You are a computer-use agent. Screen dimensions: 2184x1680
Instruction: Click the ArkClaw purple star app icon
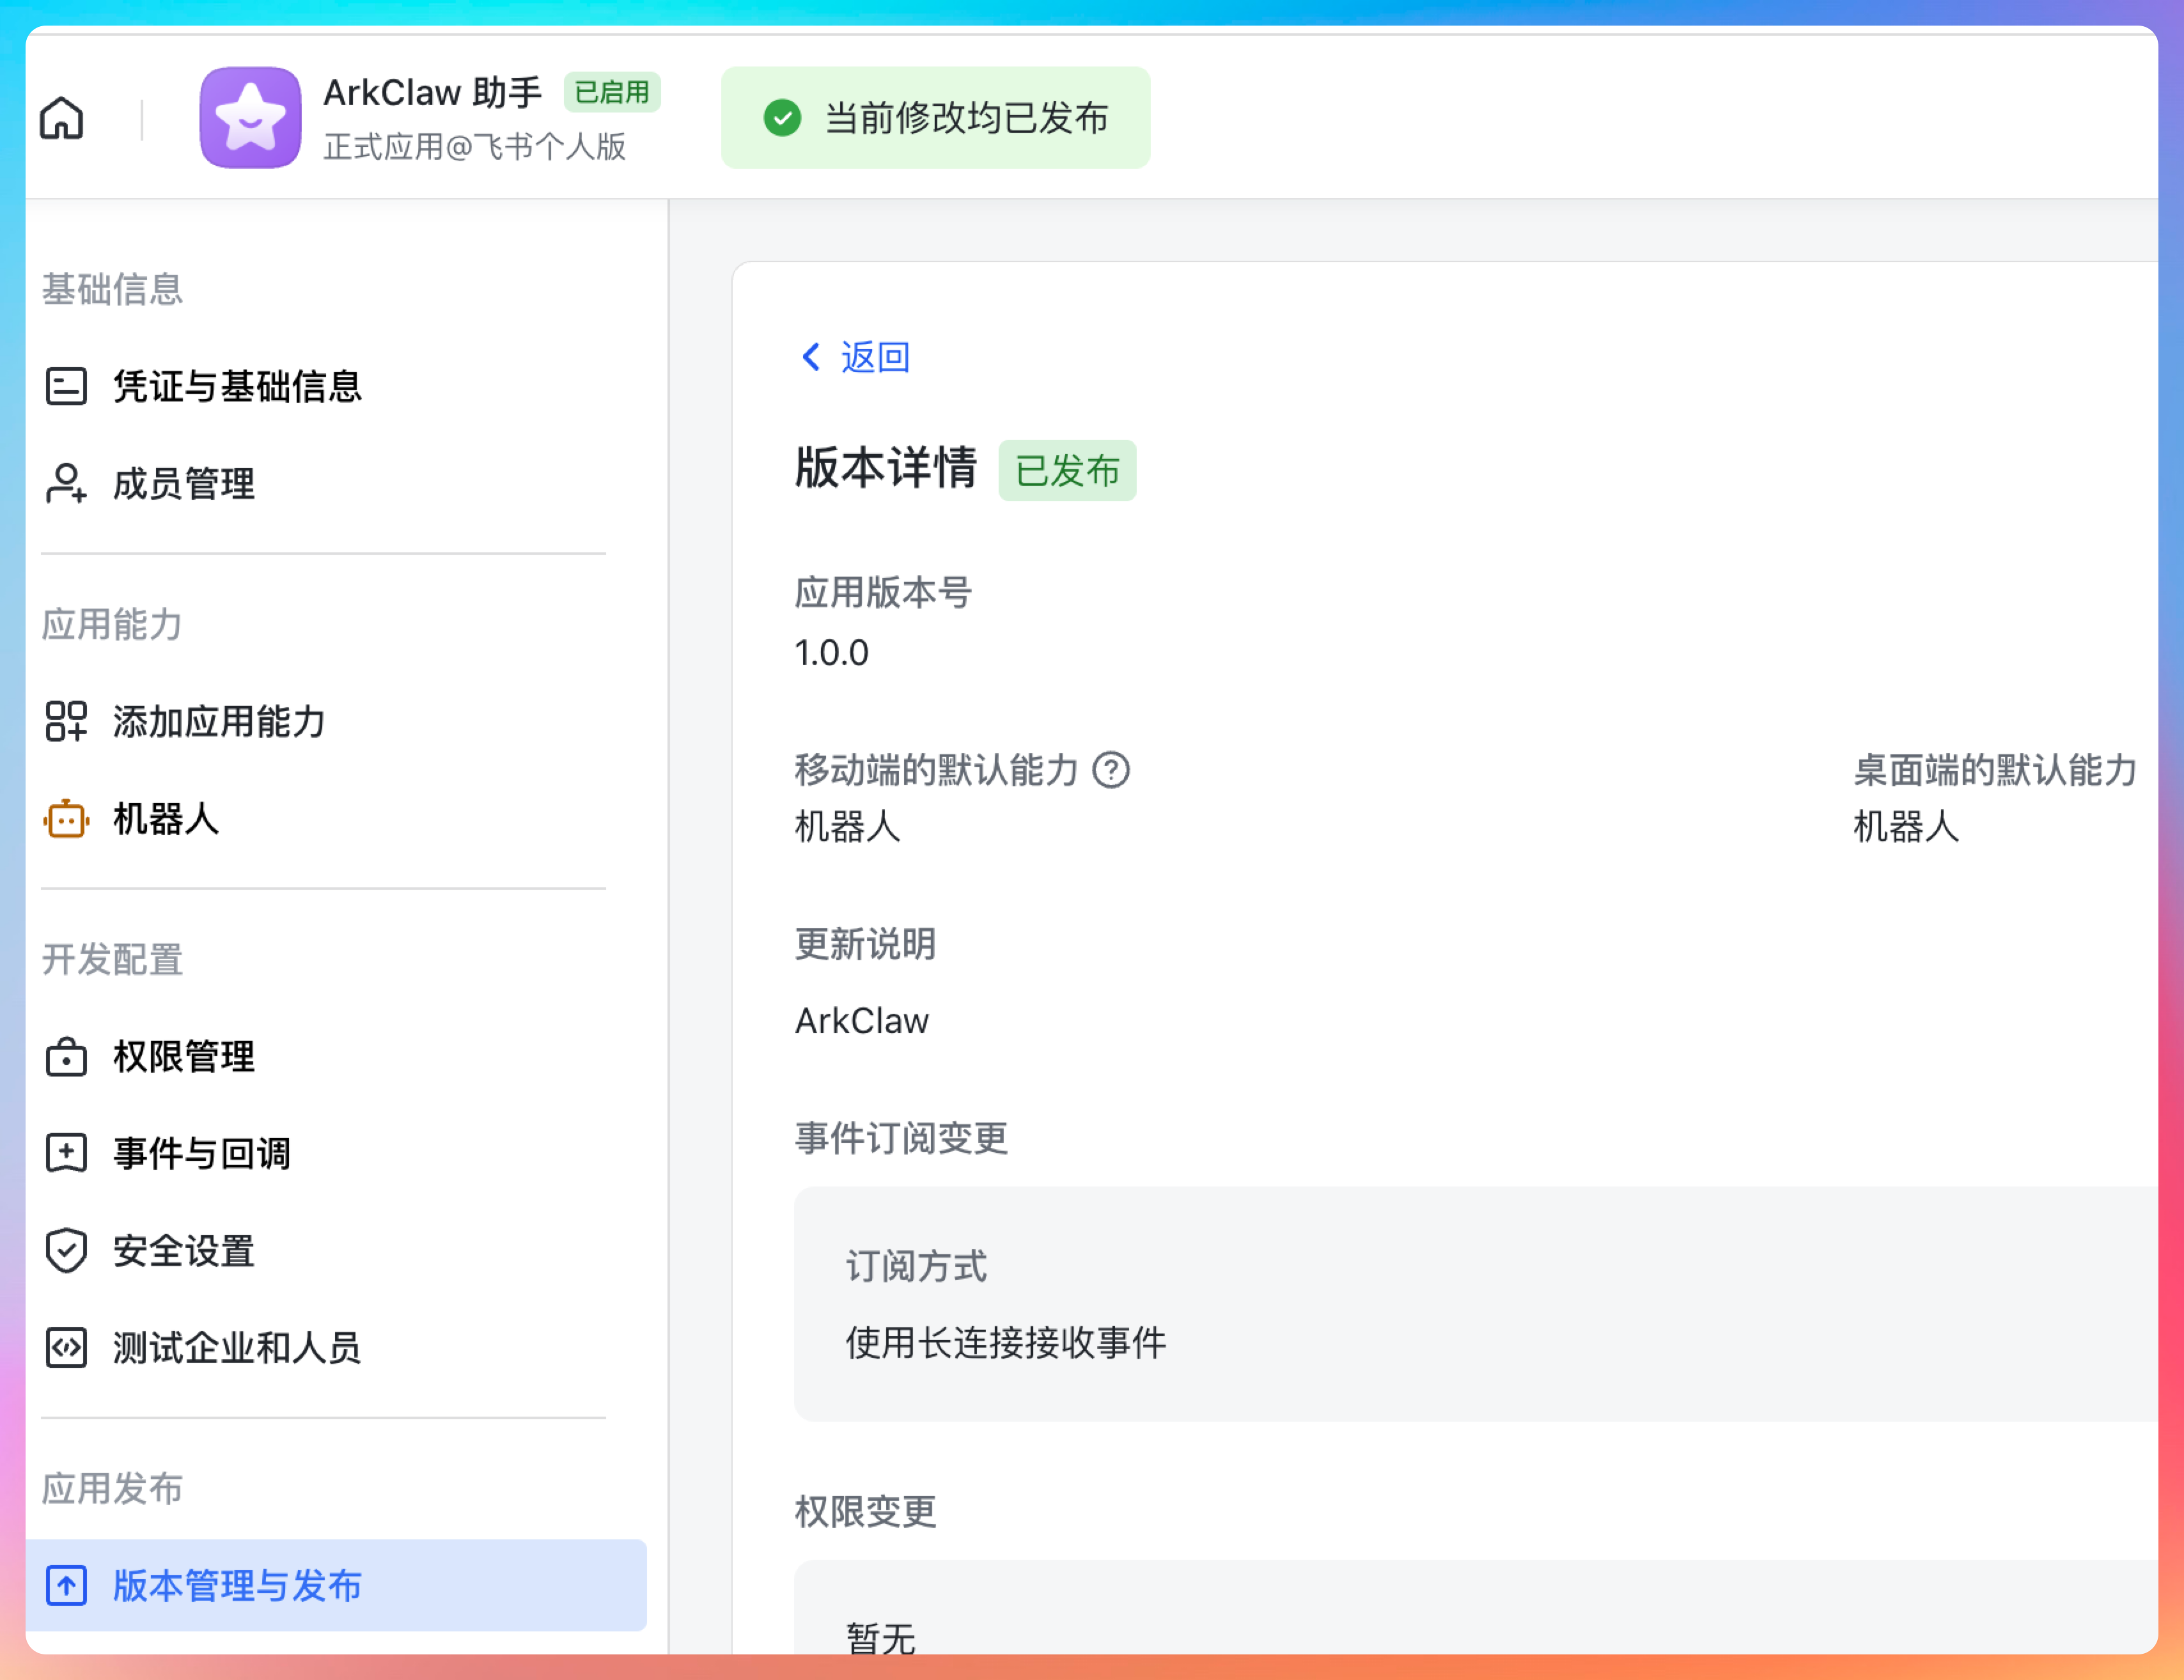click(x=250, y=118)
